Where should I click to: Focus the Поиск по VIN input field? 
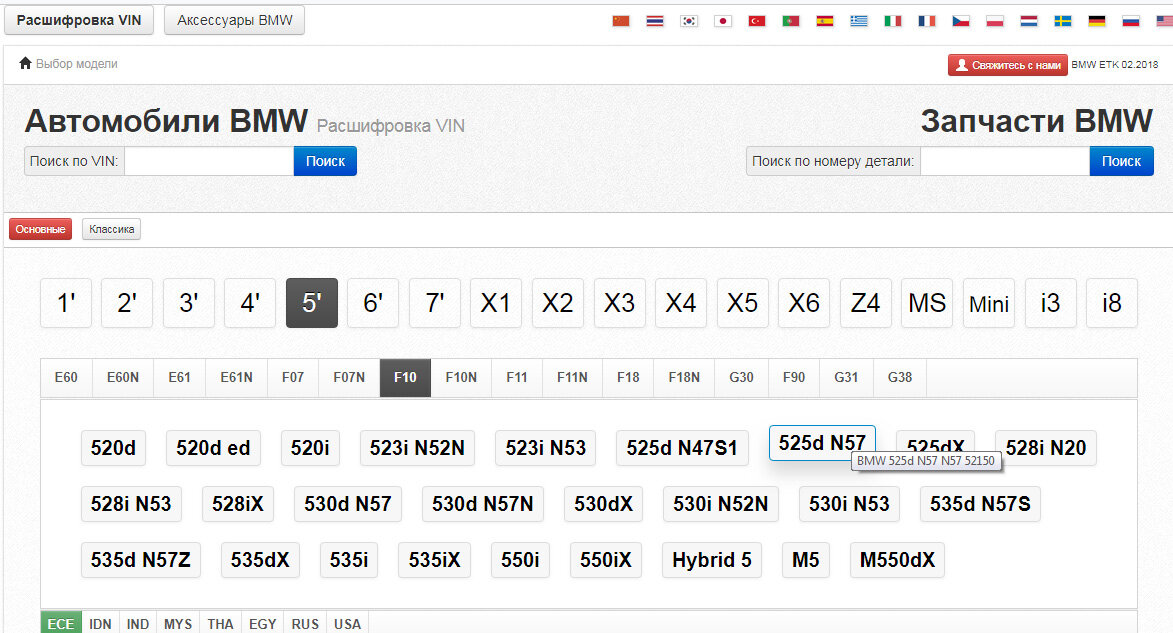[209, 161]
